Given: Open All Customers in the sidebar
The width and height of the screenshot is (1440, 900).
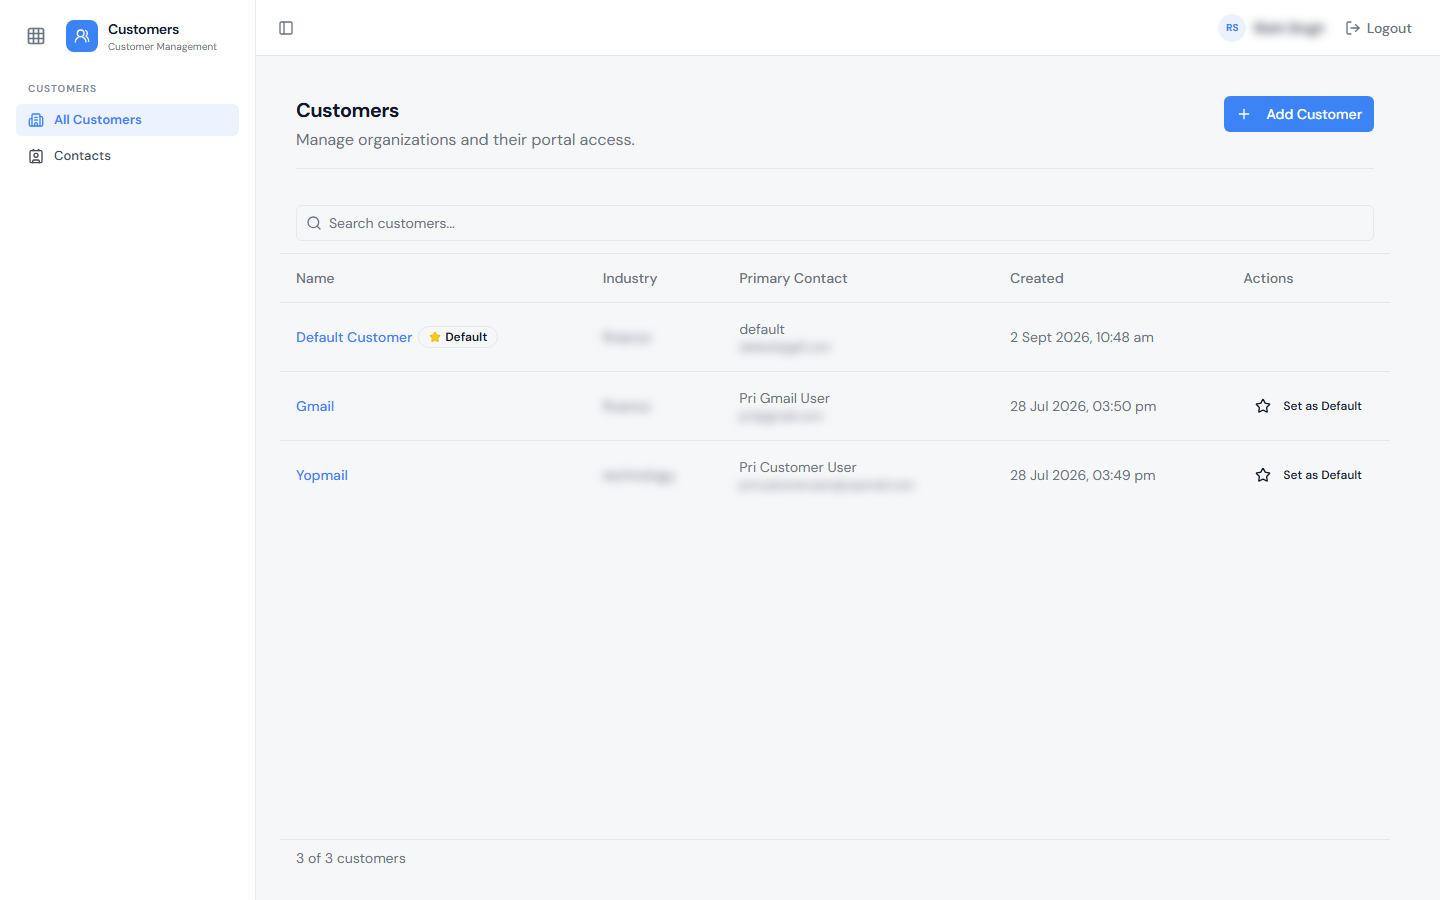Looking at the screenshot, I should tap(127, 120).
